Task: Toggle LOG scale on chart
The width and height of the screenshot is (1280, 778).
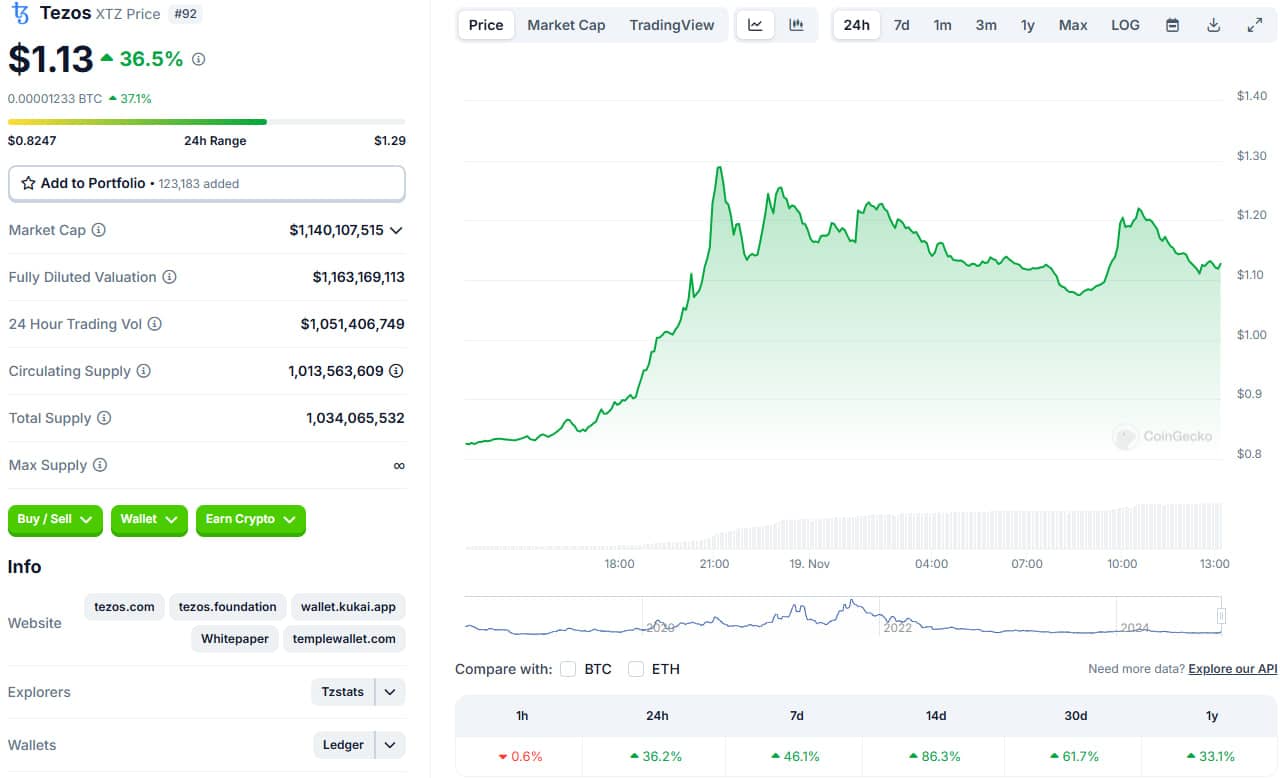Action: click(1125, 25)
